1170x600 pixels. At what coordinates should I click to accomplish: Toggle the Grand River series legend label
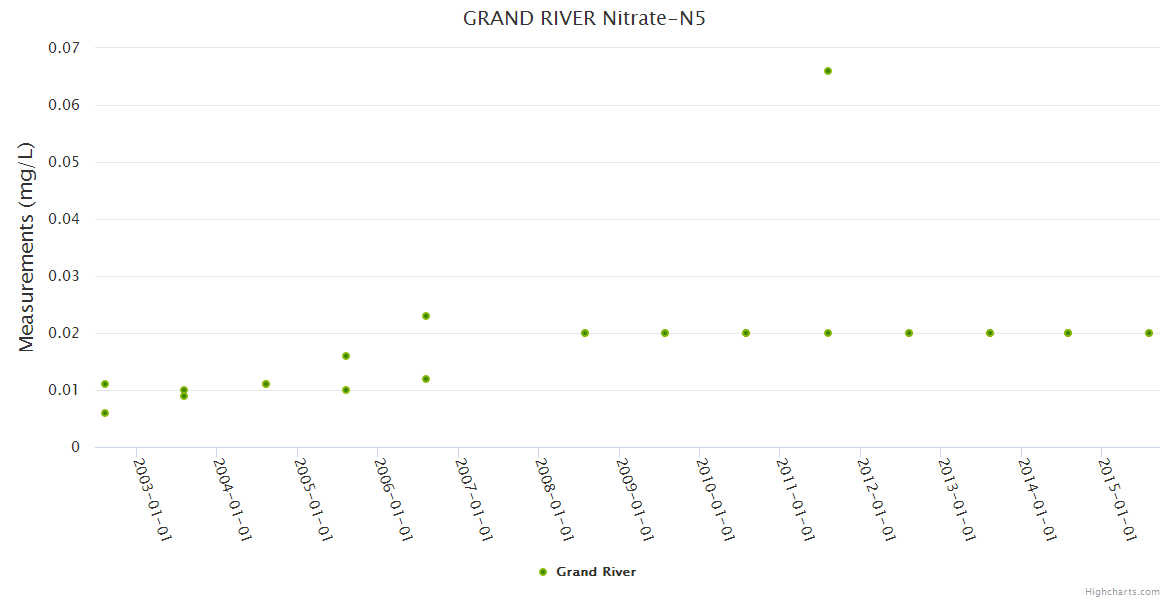pos(596,572)
